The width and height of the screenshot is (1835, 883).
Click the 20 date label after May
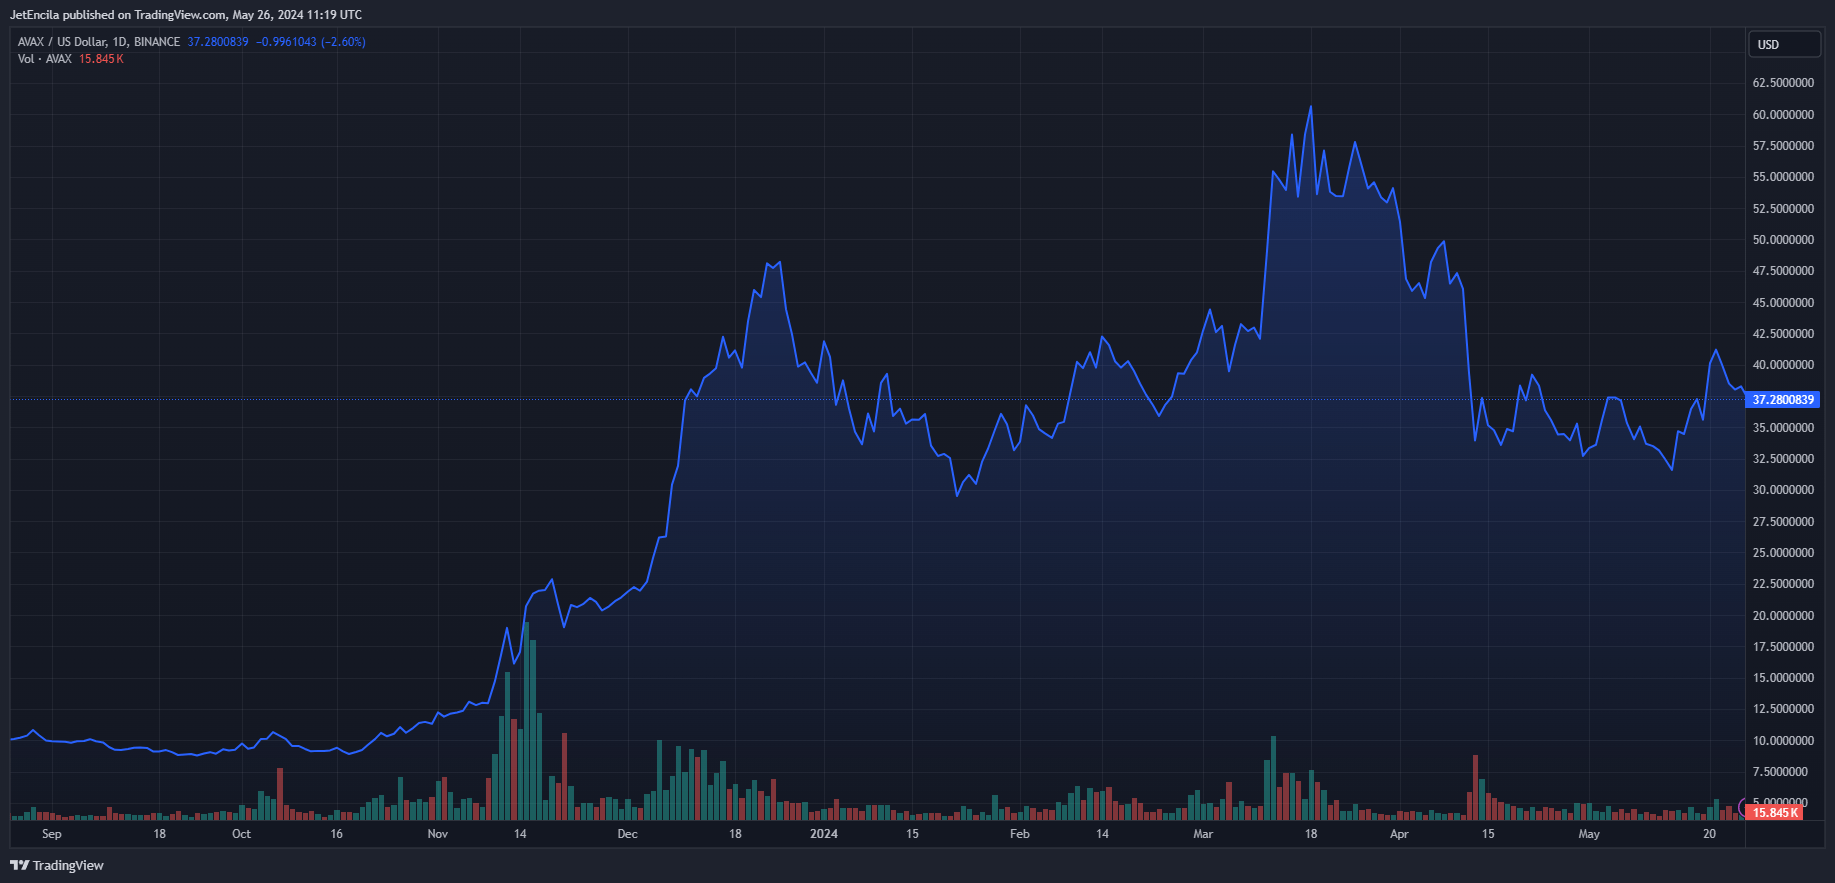coord(1710,834)
